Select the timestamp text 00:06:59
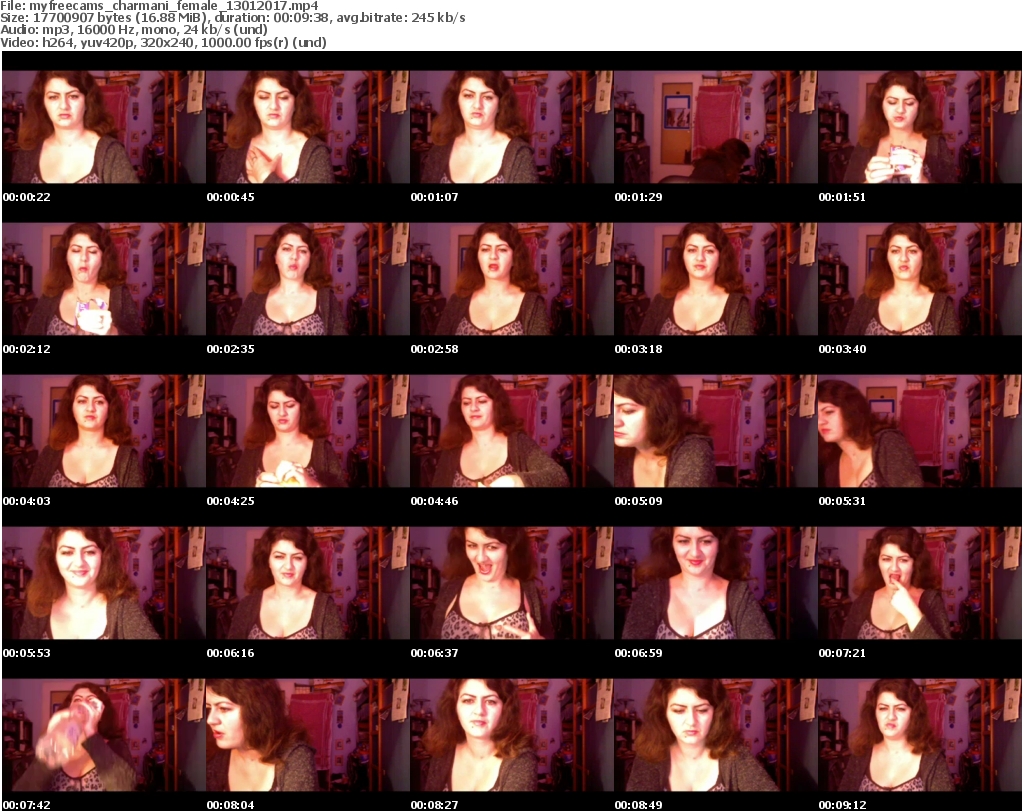The width and height of the screenshot is (1024, 811). tap(639, 653)
